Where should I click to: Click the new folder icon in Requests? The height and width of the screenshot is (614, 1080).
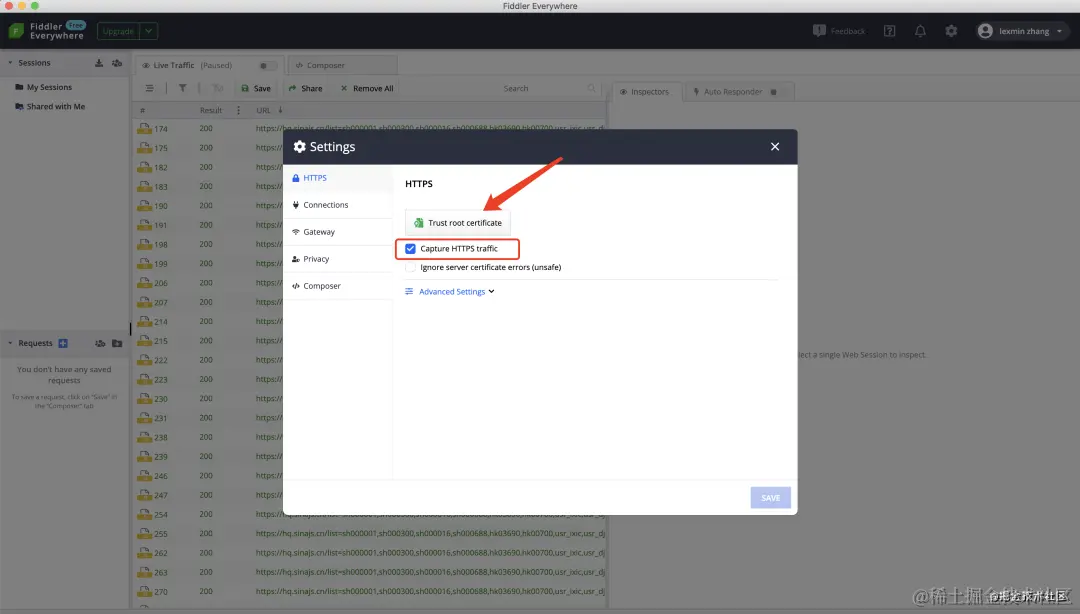point(117,343)
